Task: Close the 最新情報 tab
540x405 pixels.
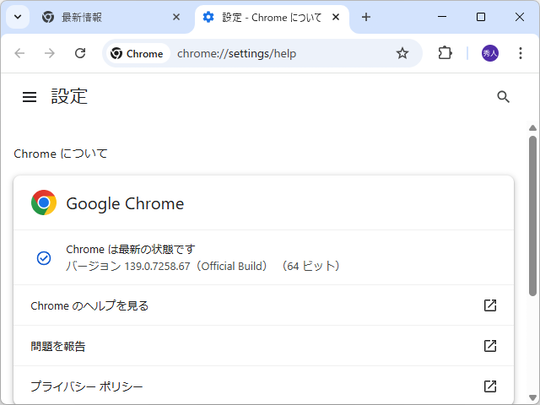Action: point(176,17)
